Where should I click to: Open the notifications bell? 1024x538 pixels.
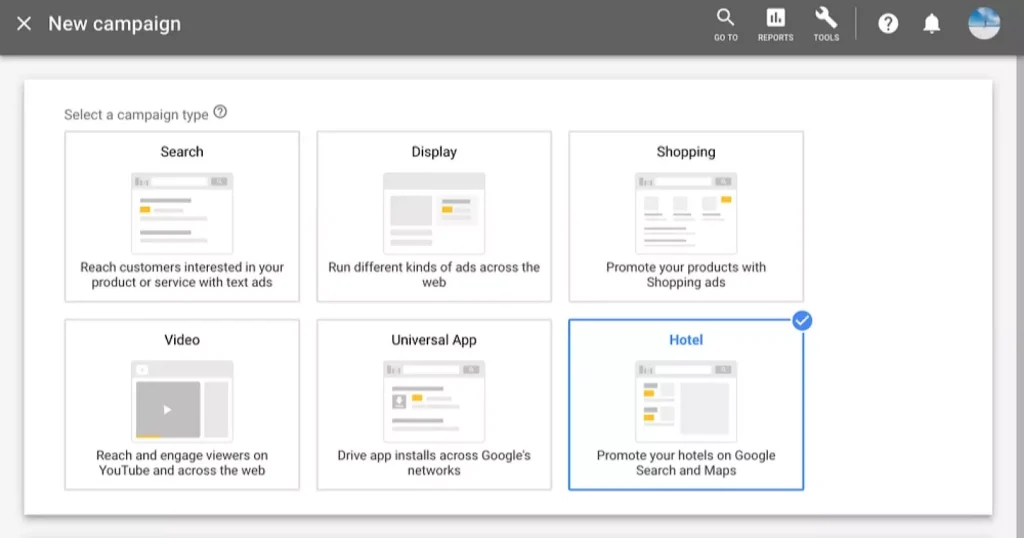pos(932,24)
